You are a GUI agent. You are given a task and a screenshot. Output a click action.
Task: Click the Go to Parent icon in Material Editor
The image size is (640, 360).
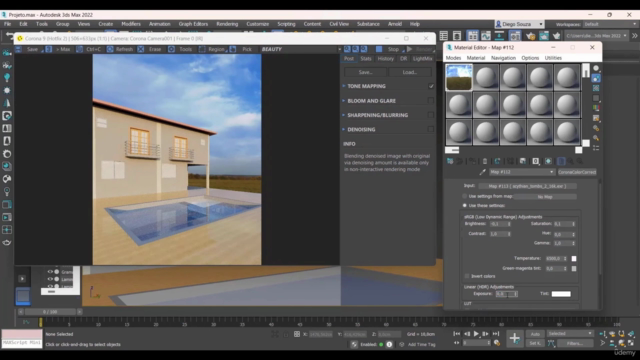click(x=570, y=161)
